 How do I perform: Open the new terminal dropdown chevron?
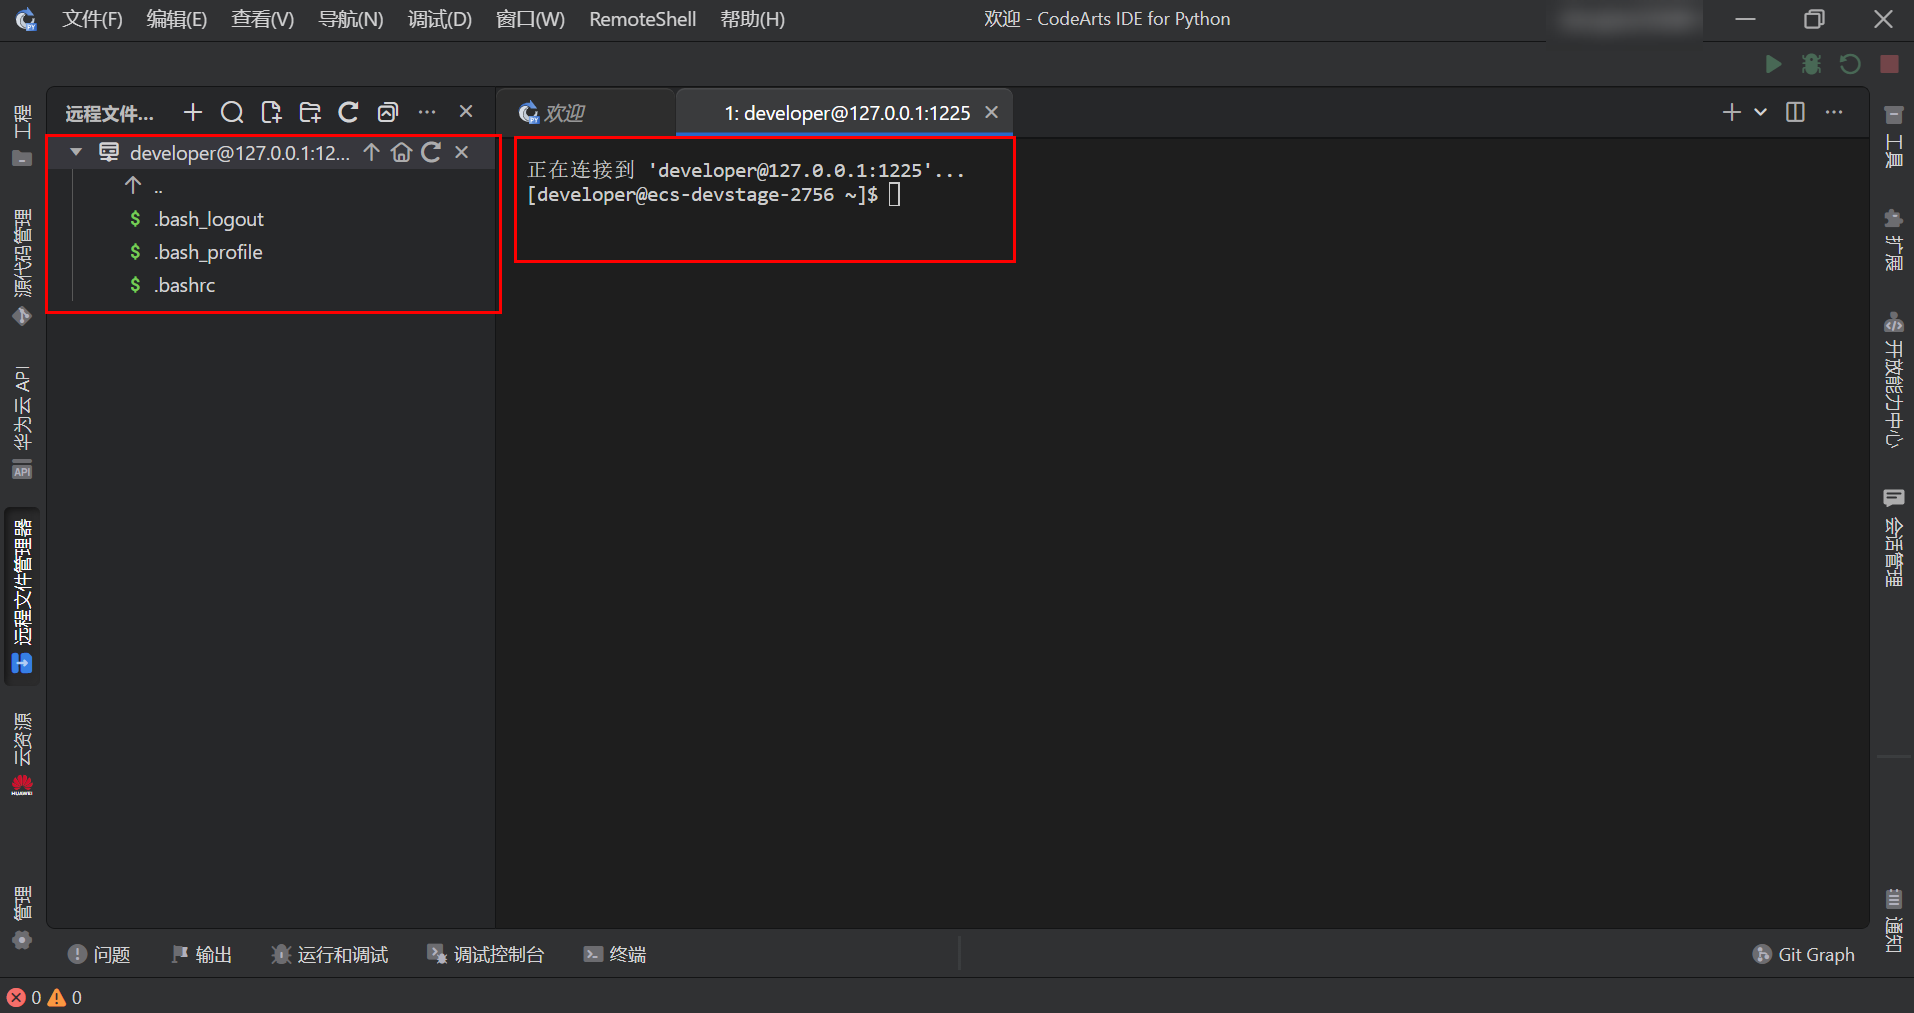[x=1760, y=112]
